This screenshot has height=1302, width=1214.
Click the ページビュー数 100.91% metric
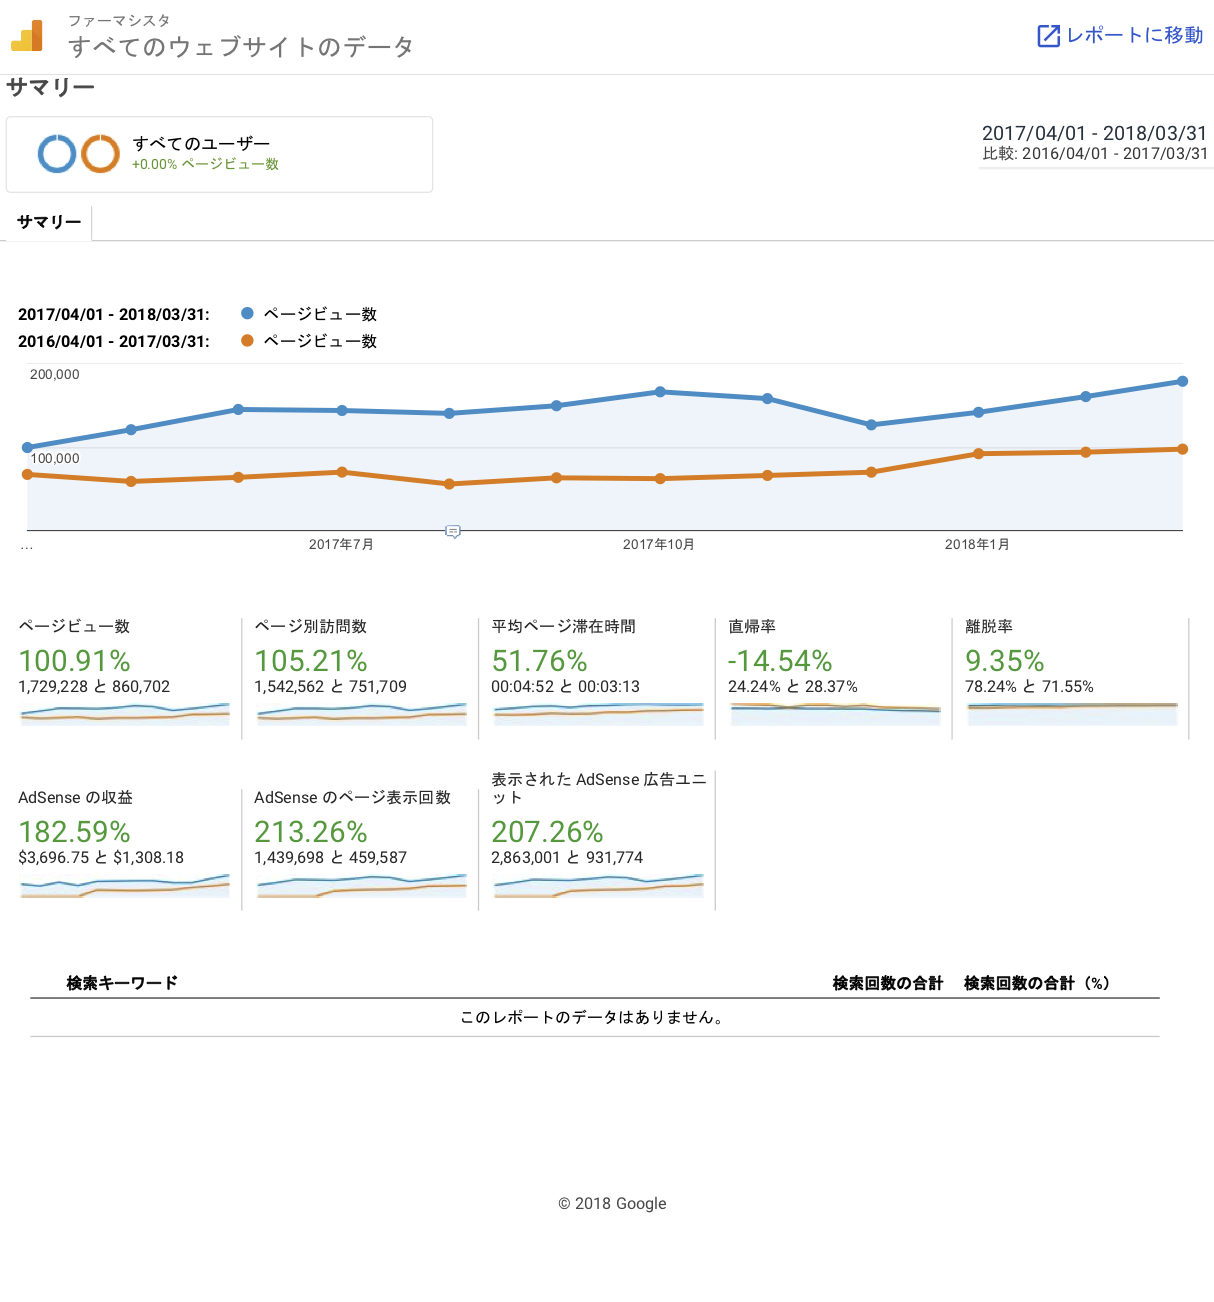coord(75,661)
